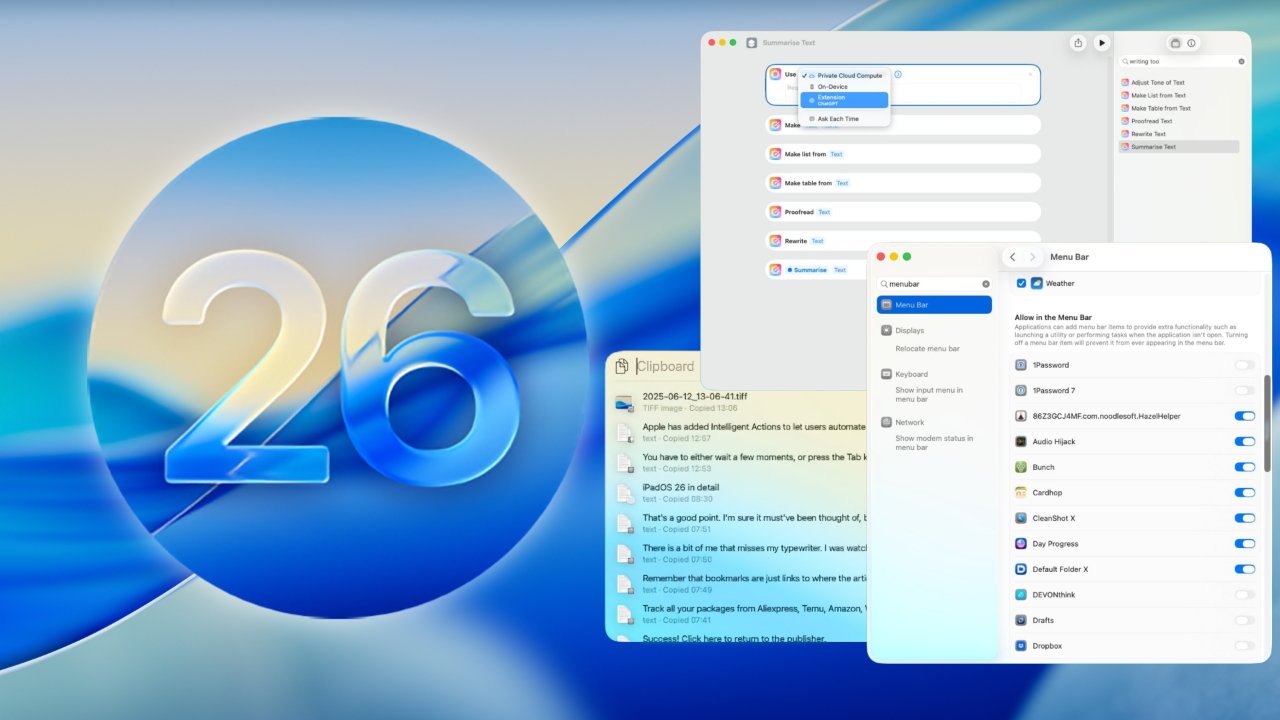Viewport: 1280px width, 720px height.
Task: Clear the menubar search field
Action: click(x=984, y=283)
